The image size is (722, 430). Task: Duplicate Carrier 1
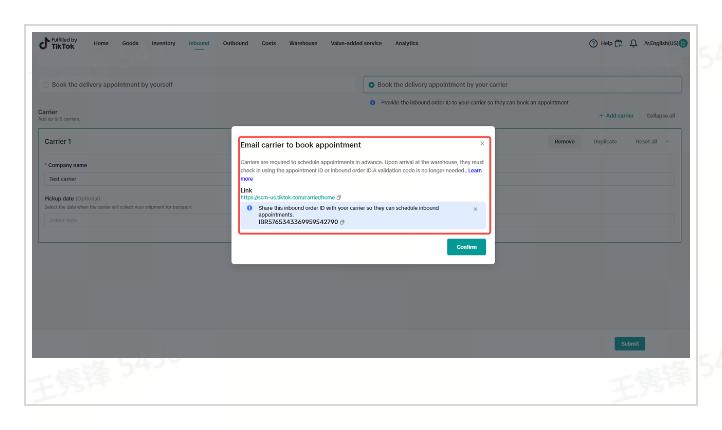click(605, 142)
